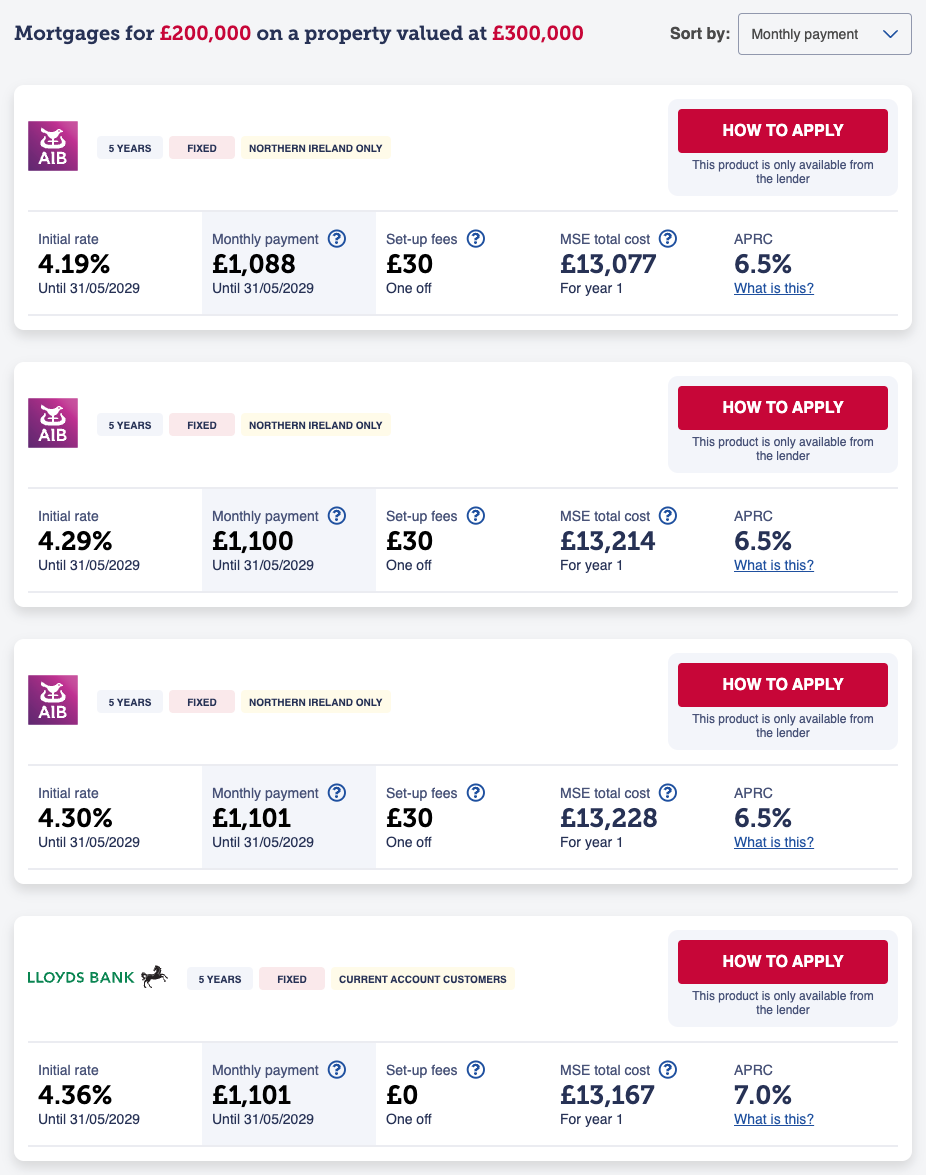Click the Set-up fees help icon for the £0 Lloyds mortgage
The width and height of the screenshot is (926, 1175).
476,1070
